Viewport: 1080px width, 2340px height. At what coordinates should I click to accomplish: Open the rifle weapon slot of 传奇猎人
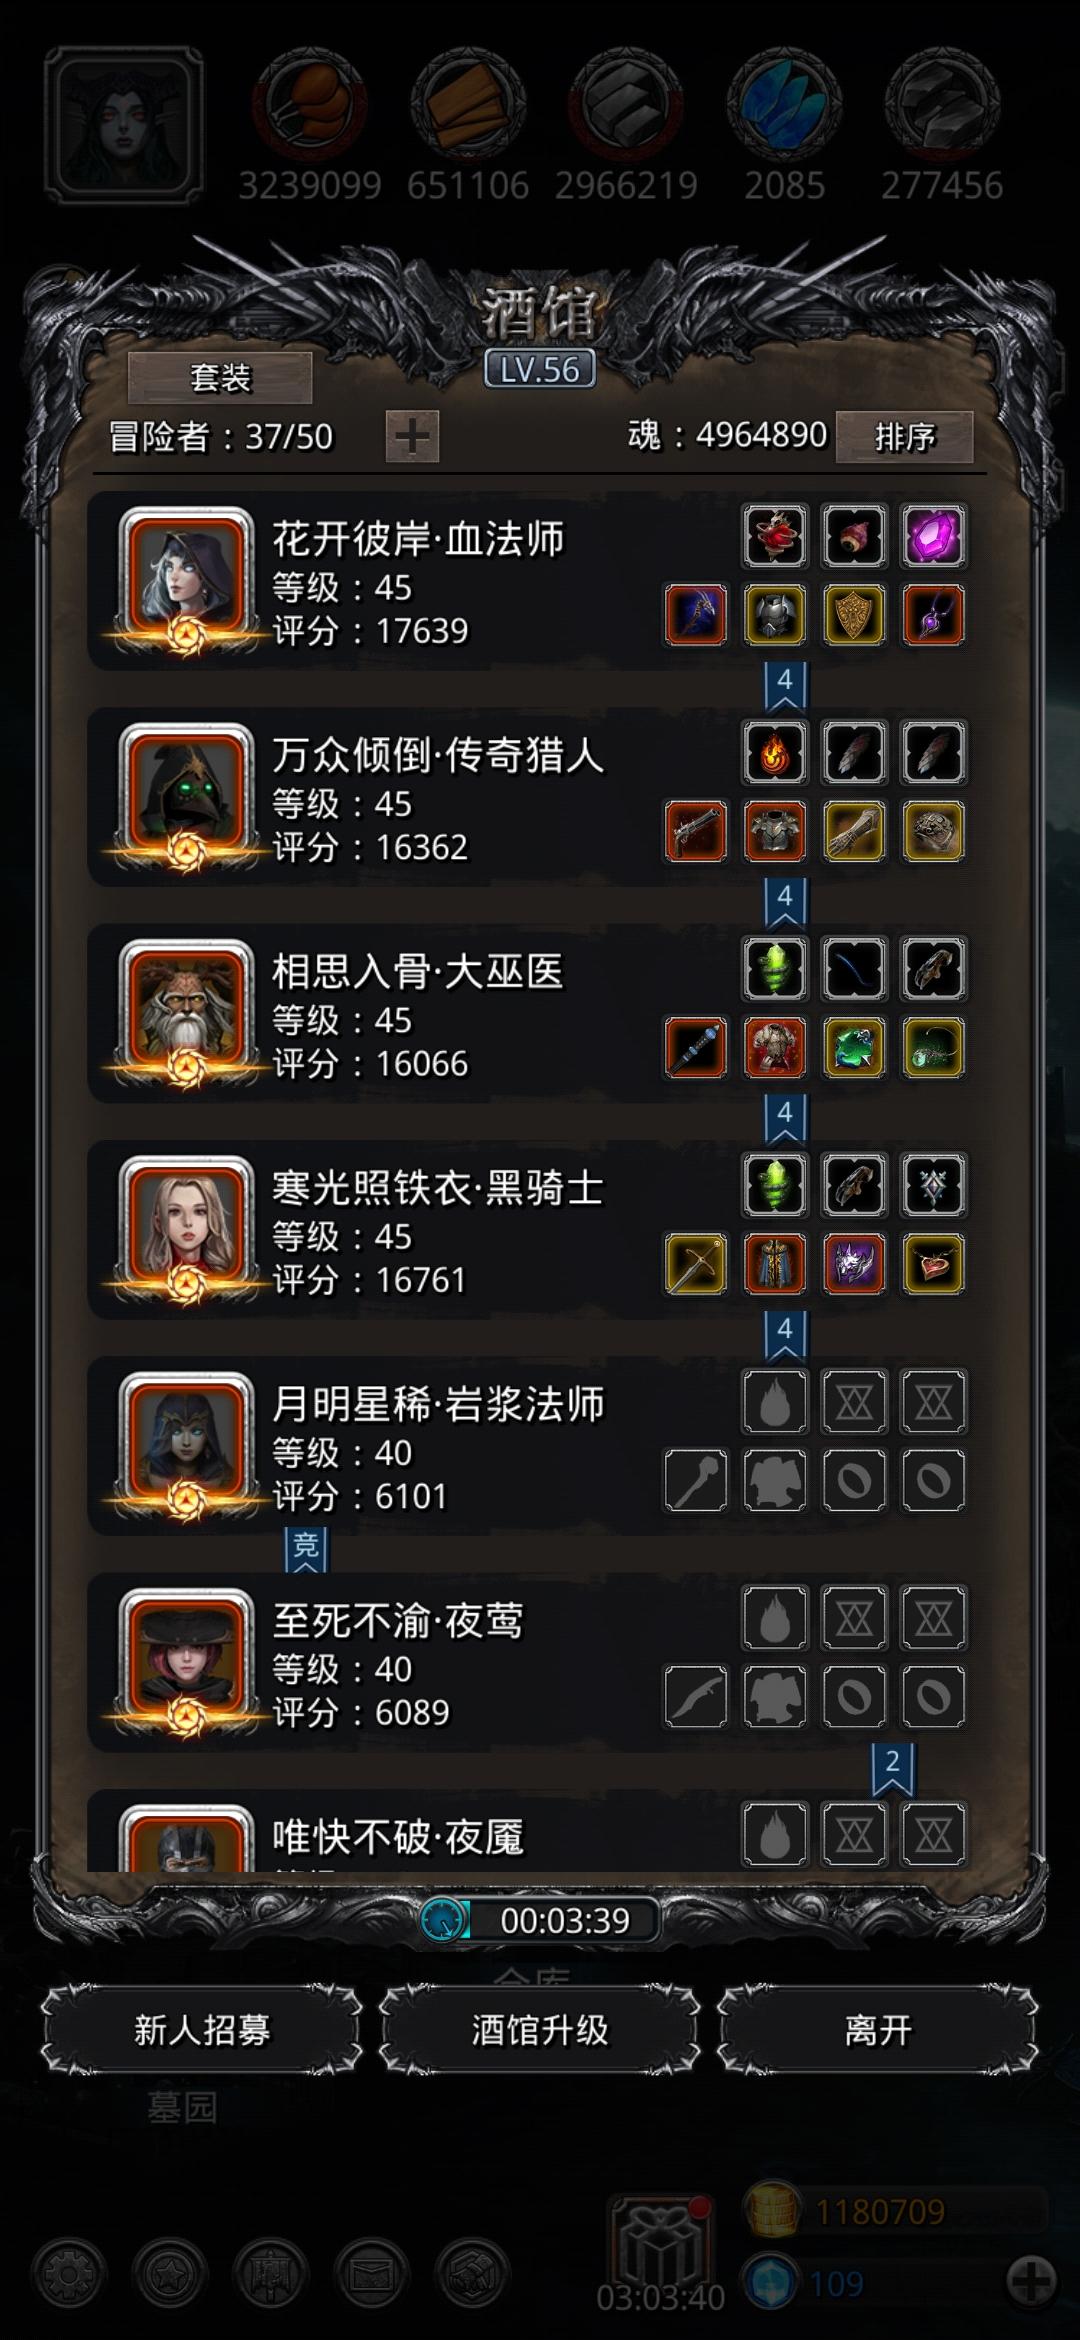tap(696, 831)
